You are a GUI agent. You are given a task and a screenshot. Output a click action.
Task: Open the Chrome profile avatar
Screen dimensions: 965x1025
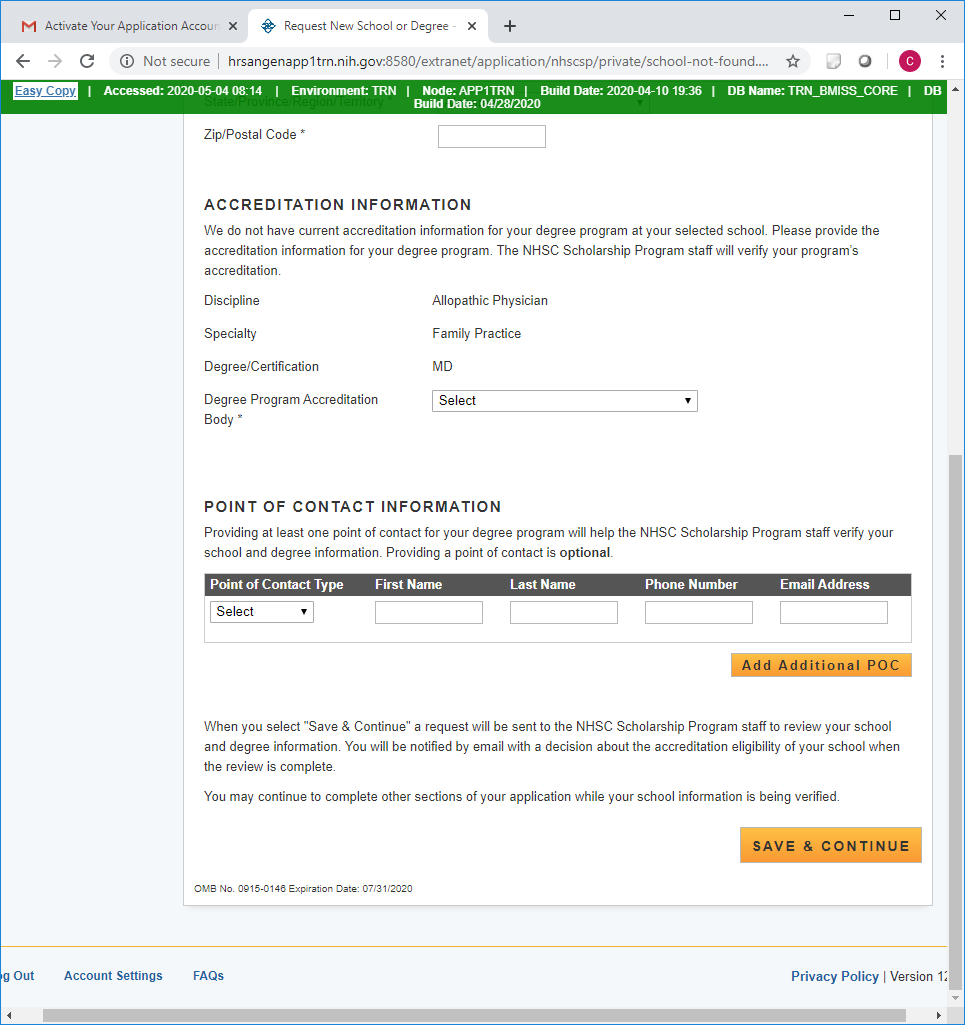point(909,61)
